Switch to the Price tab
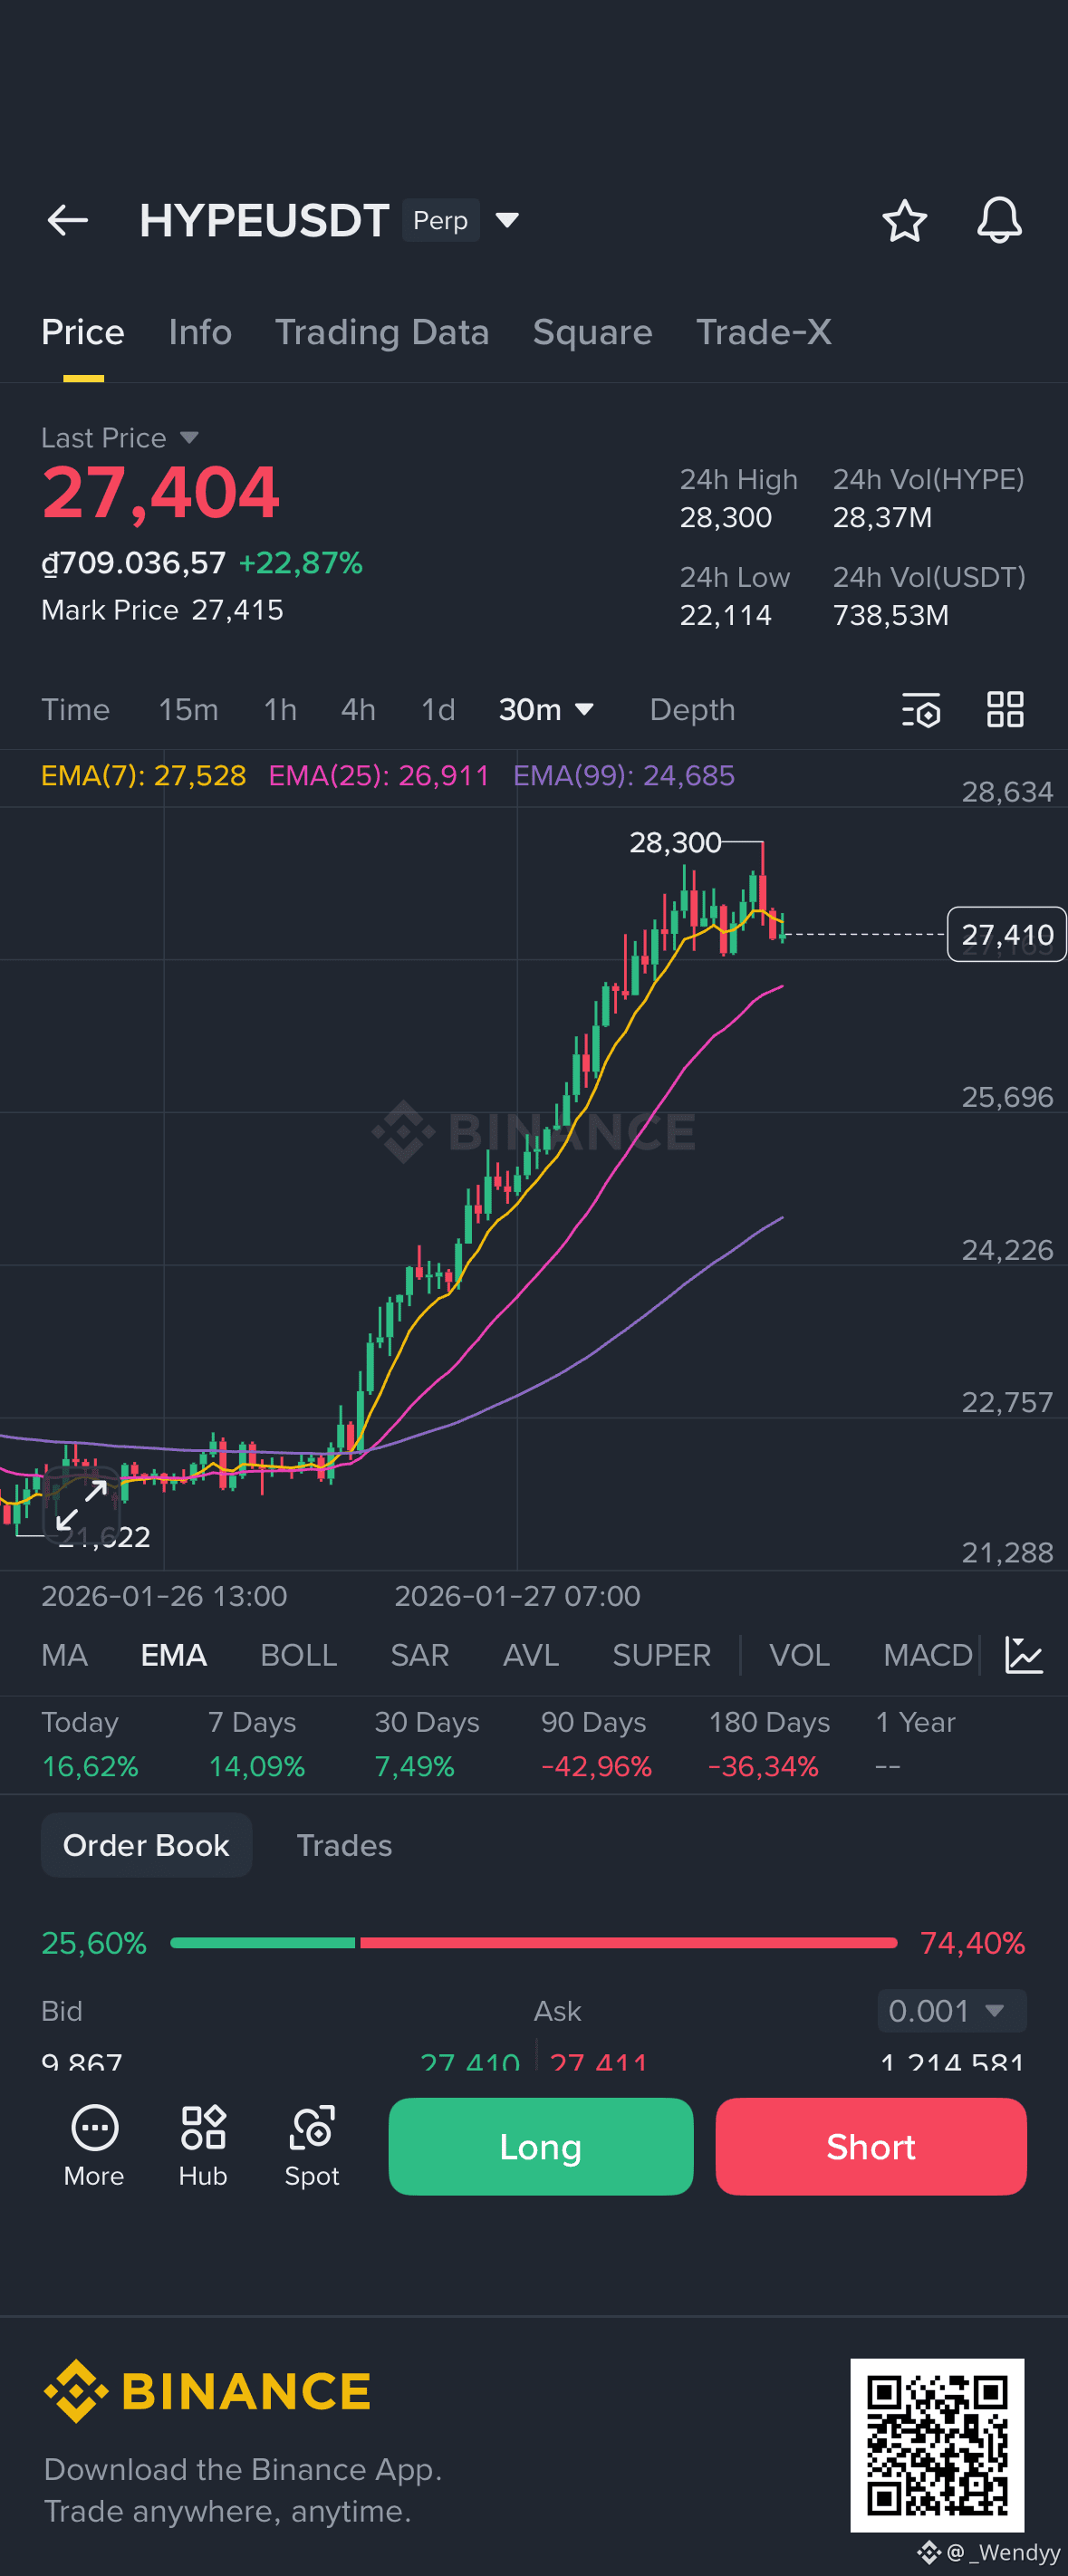This screenshot has width=1068, height=2576. (x=83, y=332)
